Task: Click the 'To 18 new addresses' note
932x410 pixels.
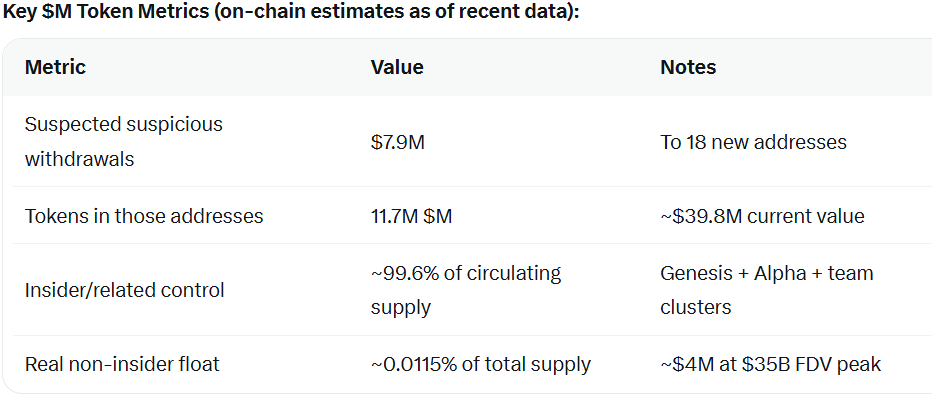Action: coord(753,142)
